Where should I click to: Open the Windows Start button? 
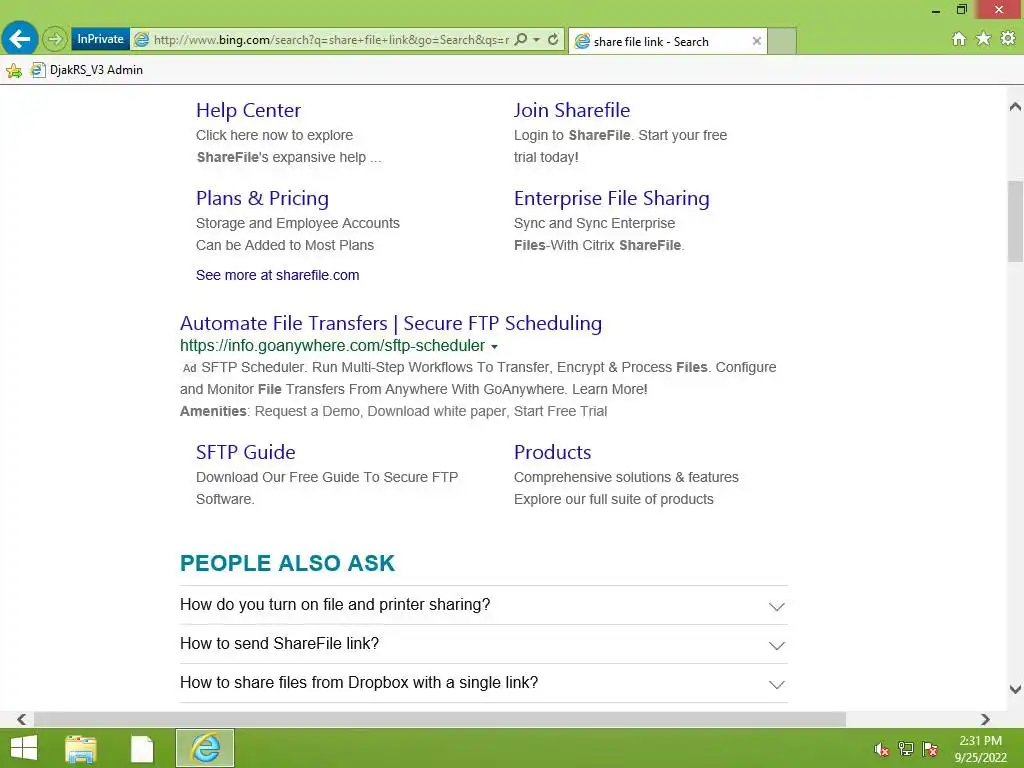pyautogui.click(x=24, y=748)
